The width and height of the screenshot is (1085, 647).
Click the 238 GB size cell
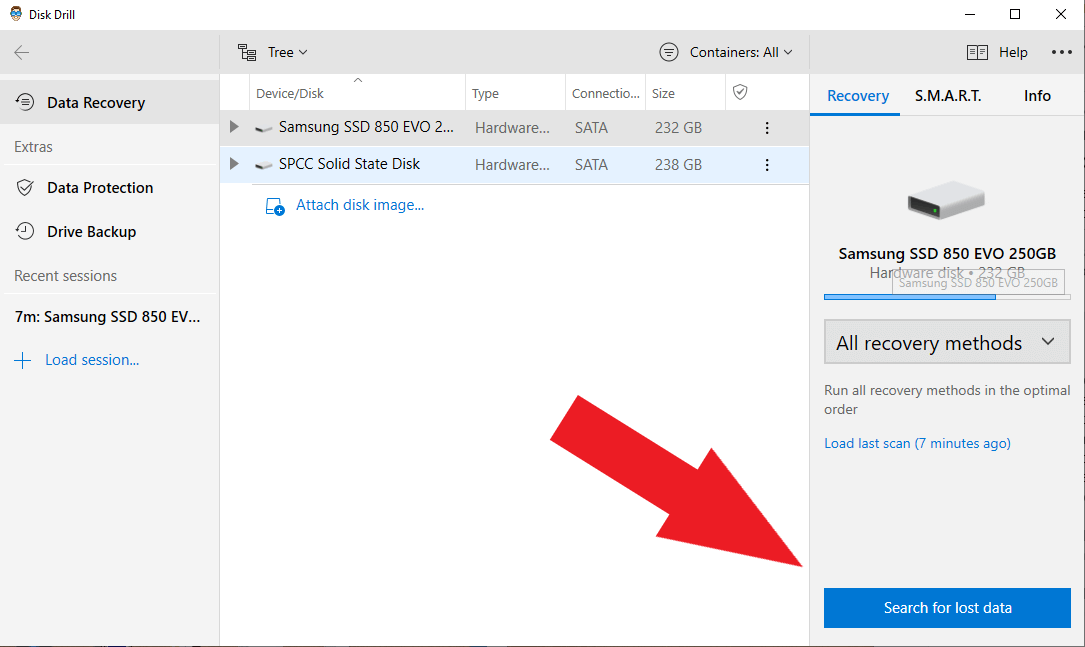(678, 165)
